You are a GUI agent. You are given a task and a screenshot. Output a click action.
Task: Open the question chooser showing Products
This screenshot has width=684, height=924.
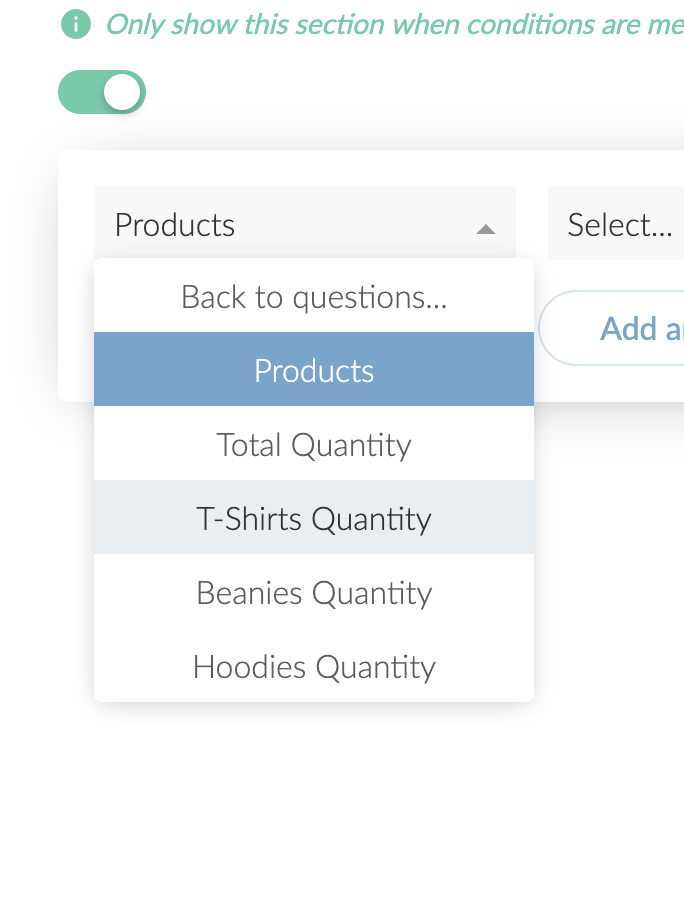[250, 224]
